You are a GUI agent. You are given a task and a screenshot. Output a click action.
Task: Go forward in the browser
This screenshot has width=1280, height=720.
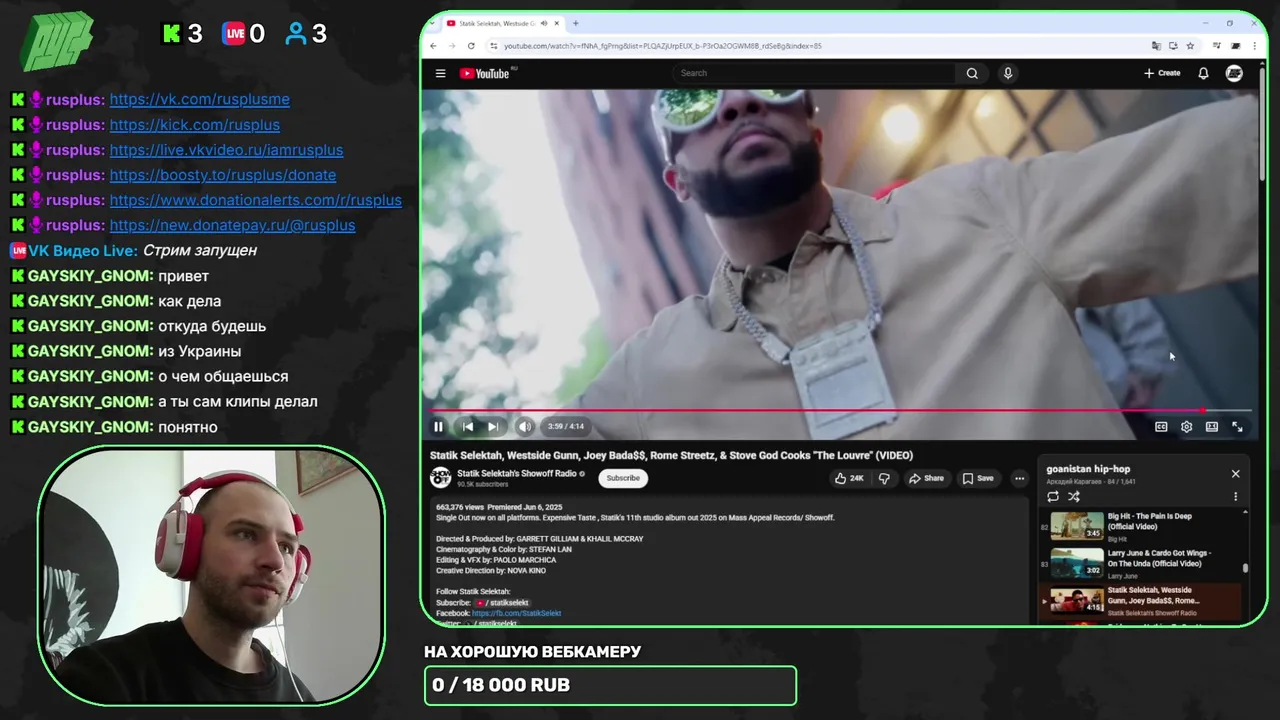pyautogui.click(x=452, y=46)
